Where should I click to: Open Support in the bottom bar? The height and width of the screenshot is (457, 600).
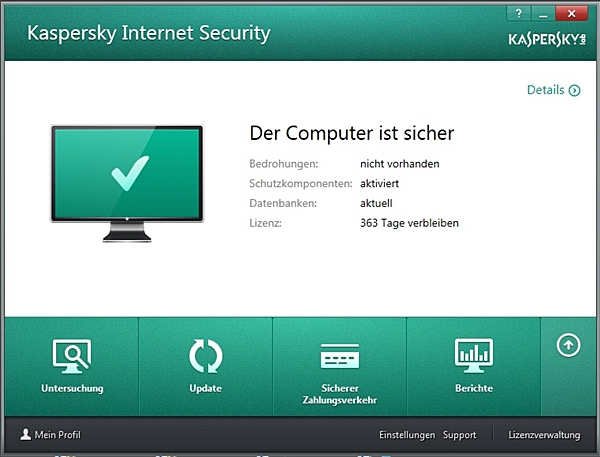click(x=460, y=435)
